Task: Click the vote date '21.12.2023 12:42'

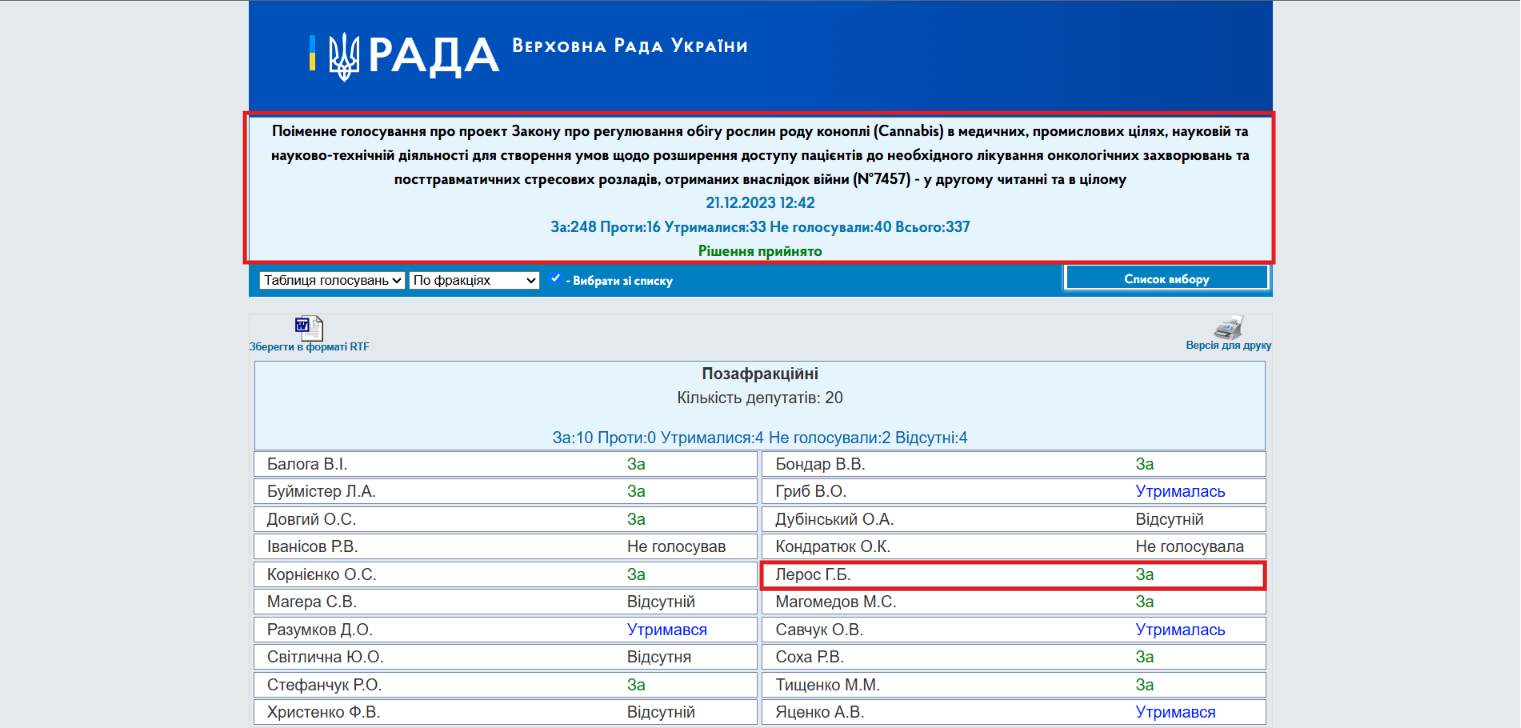Action: [x=760, y=203]
